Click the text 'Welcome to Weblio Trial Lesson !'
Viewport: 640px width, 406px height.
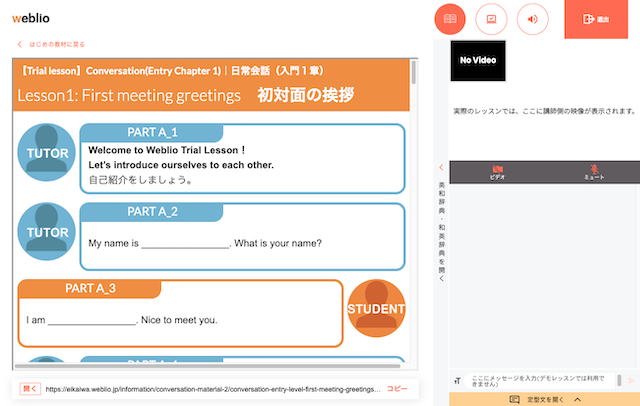point(167,150)
